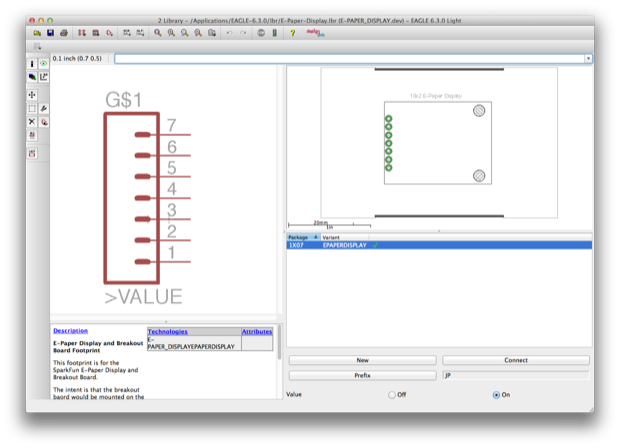Screen dimensions: 620x448
Task: Click the Prefix button
Action: [x=363, y=375]
